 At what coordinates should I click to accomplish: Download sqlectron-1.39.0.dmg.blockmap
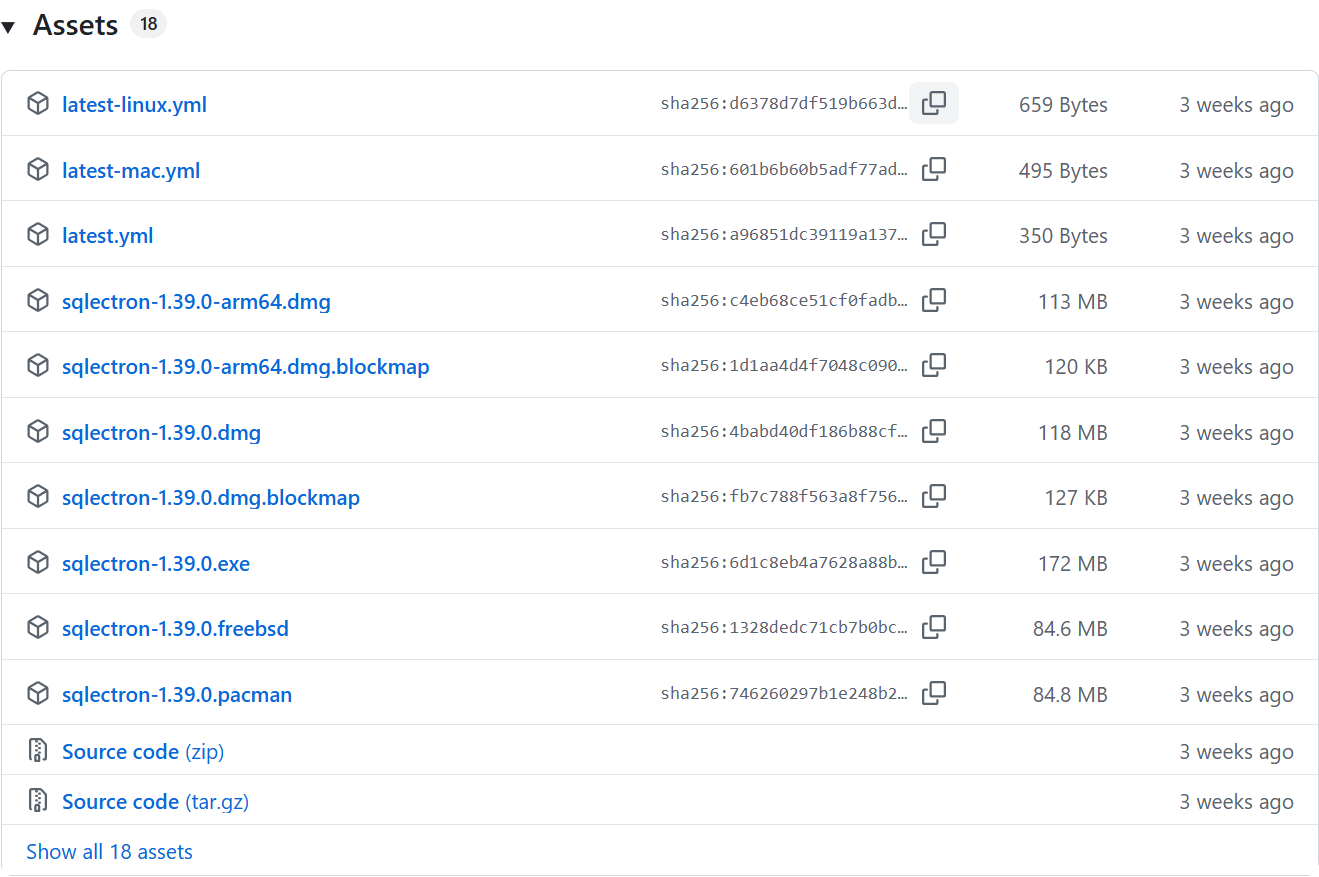click(x=211, y=498)
